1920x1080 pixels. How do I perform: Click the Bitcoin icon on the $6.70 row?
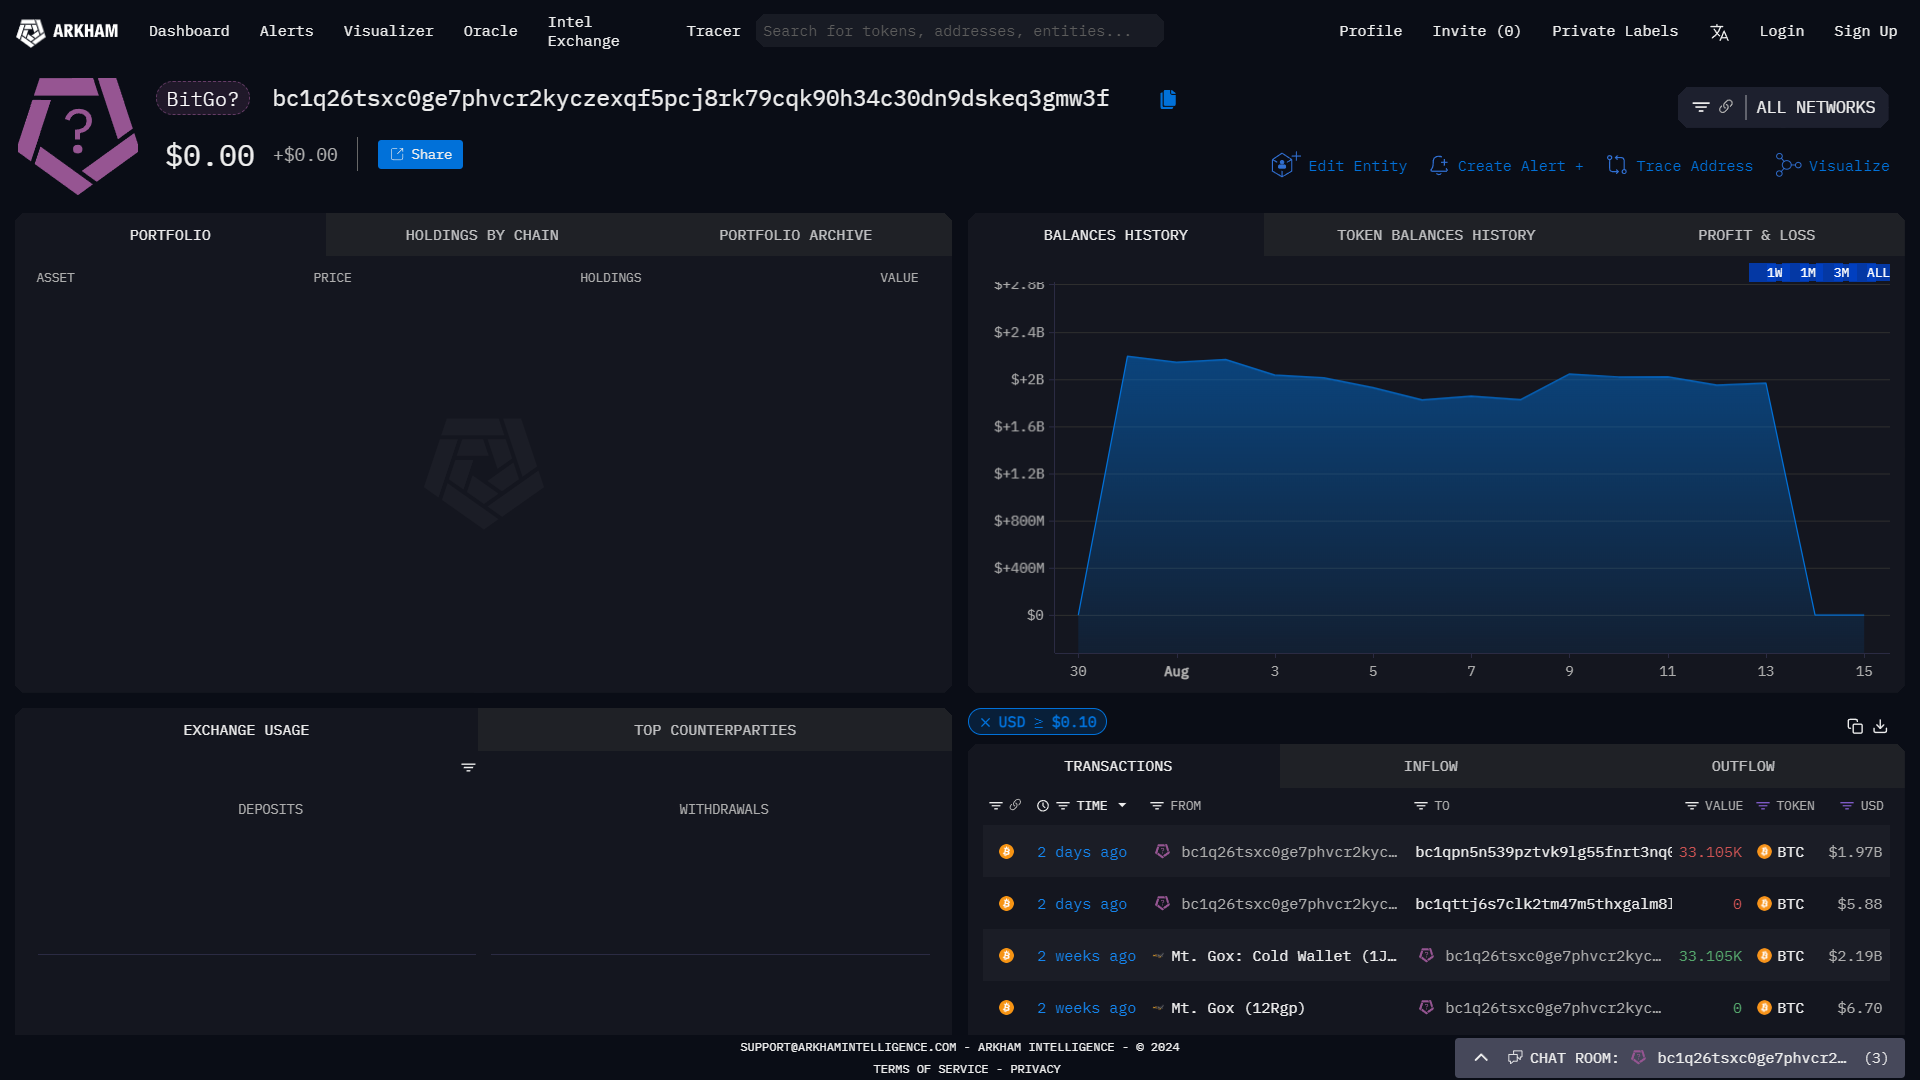pyautogui.click(x=1007, y=1008)
